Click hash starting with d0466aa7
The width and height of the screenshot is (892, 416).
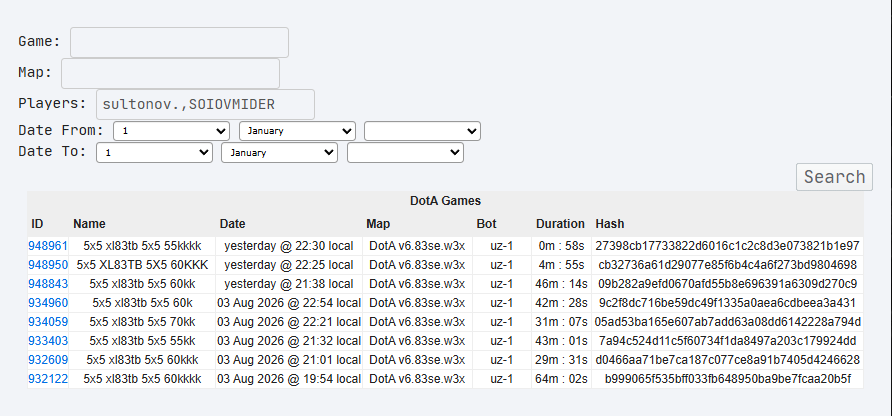(728, 360)
